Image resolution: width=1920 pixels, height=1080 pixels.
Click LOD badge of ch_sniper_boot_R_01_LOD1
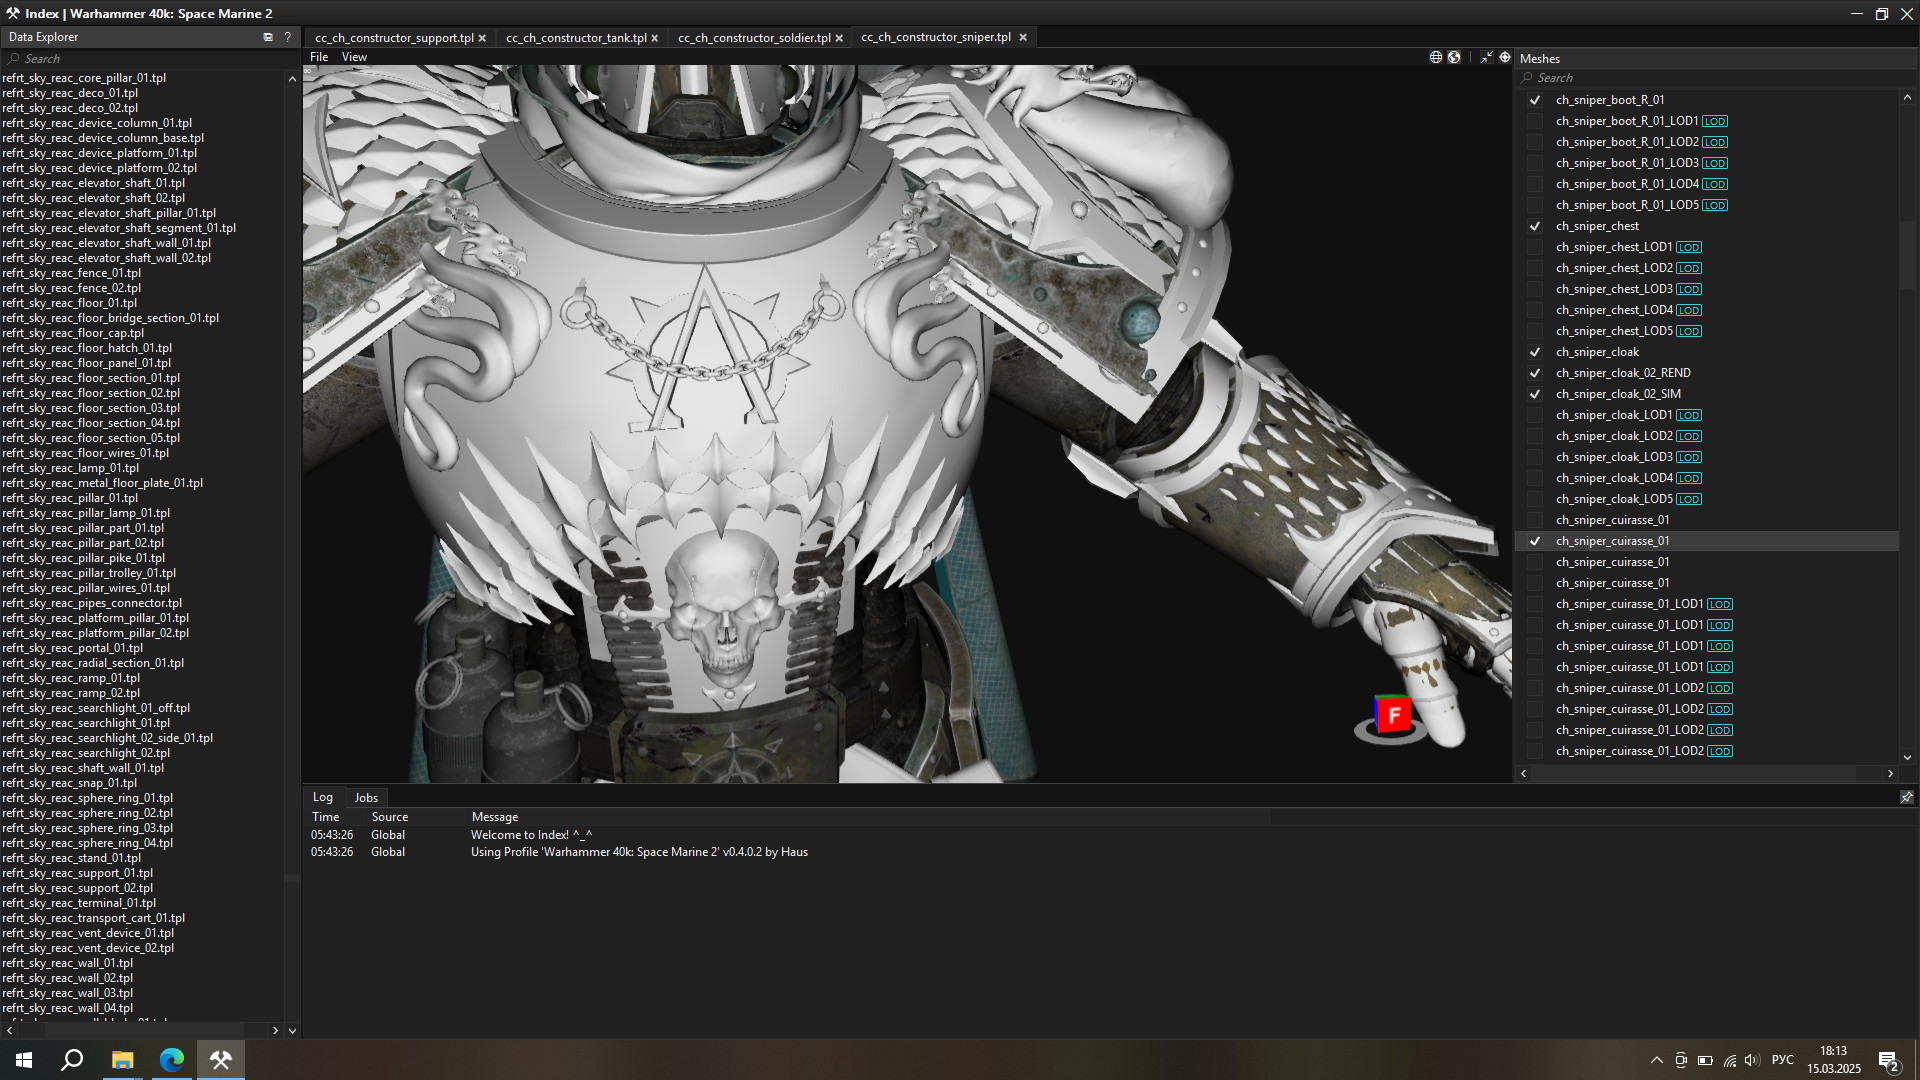[1715, 121]
